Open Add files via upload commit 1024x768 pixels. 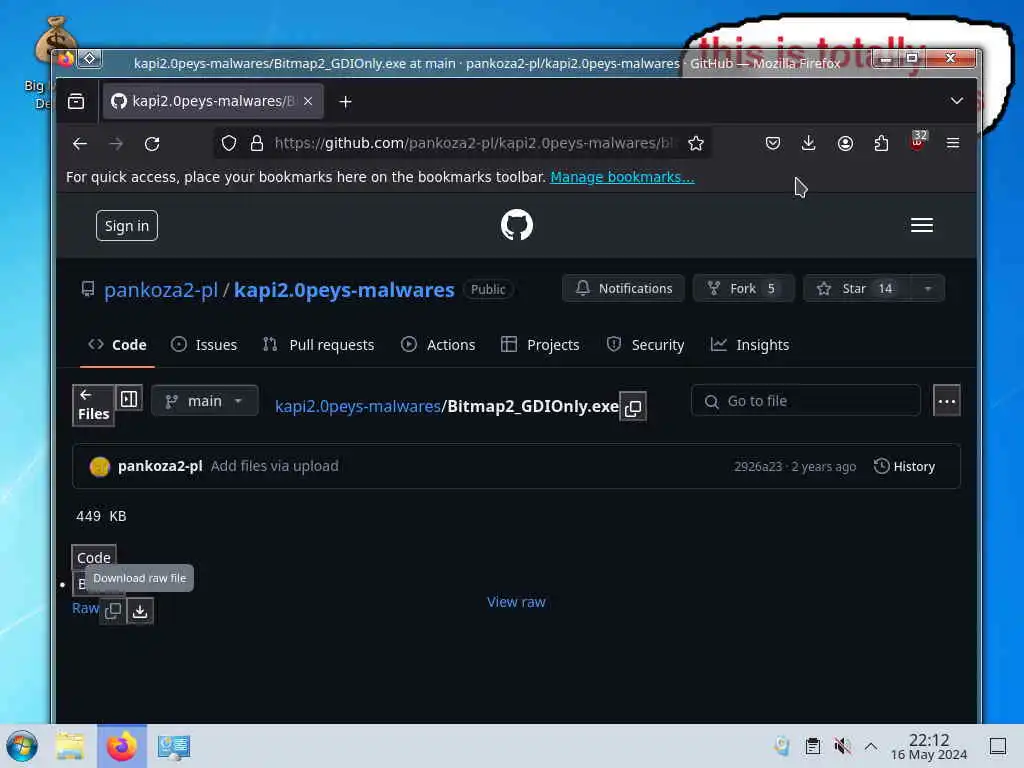tap(274, 466)
